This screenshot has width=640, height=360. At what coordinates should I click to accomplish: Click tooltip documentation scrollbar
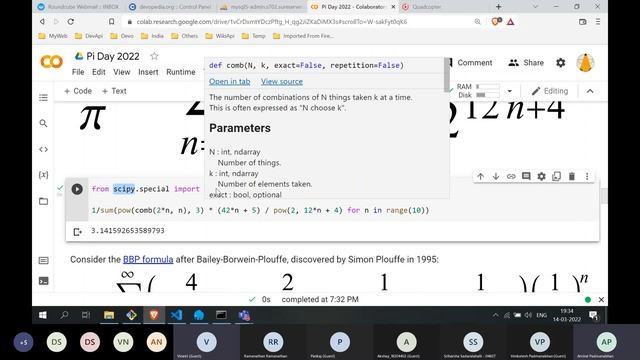coord(447,75)
